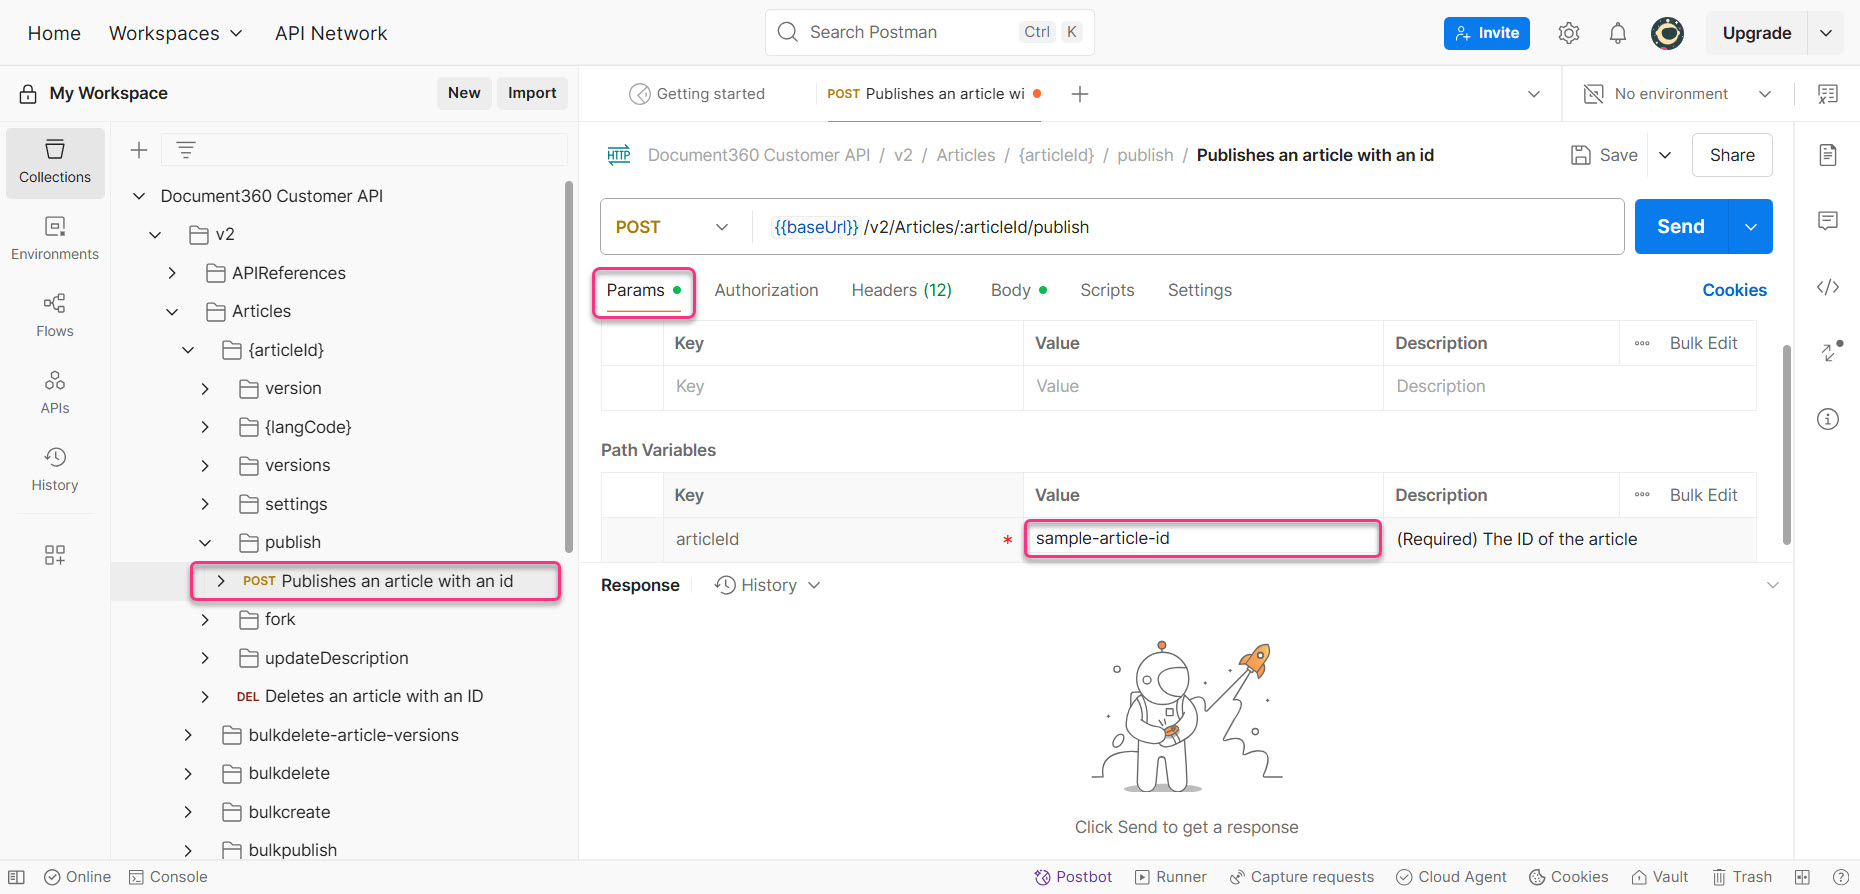Screen dimensions: 1860x894
Task: Click the New button
Action: point(464,93)
